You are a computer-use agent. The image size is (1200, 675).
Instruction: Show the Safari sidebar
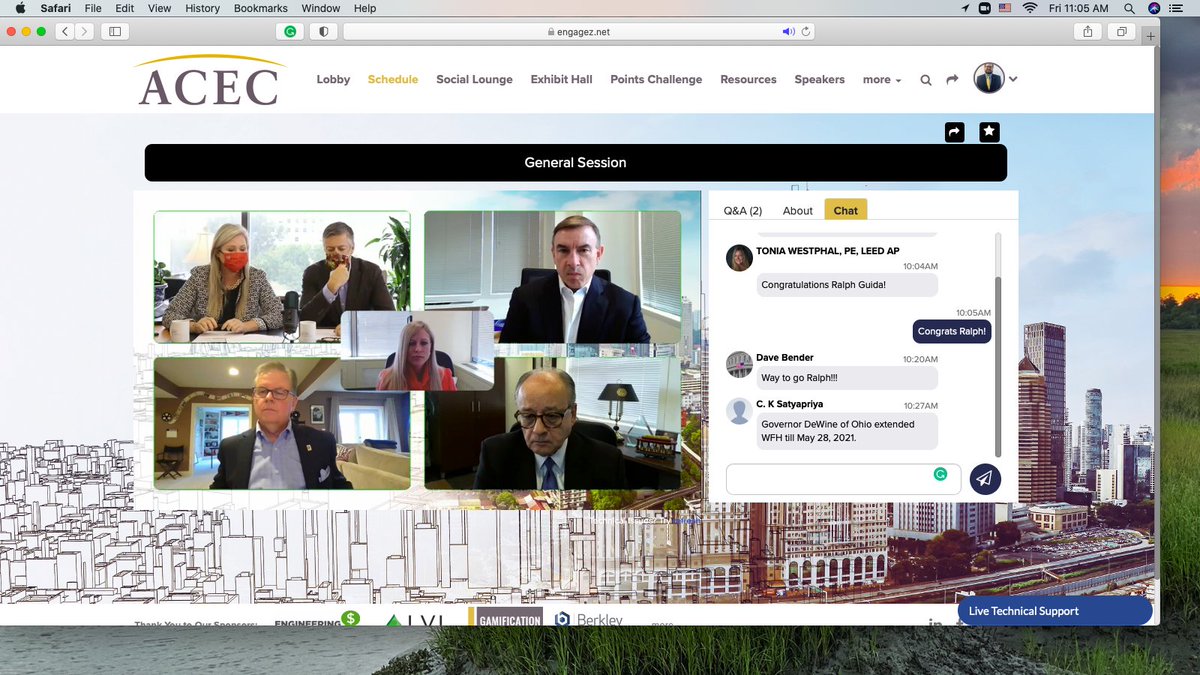click(x=115, y=31)
